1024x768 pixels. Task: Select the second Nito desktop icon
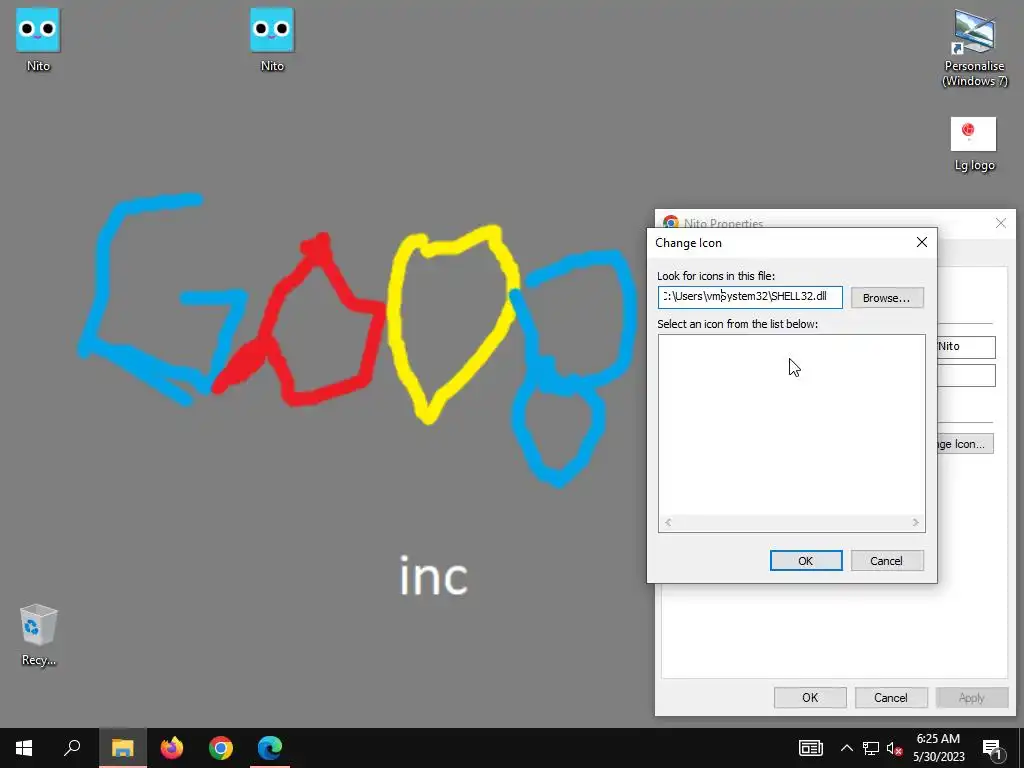click(x=272, y=39)
